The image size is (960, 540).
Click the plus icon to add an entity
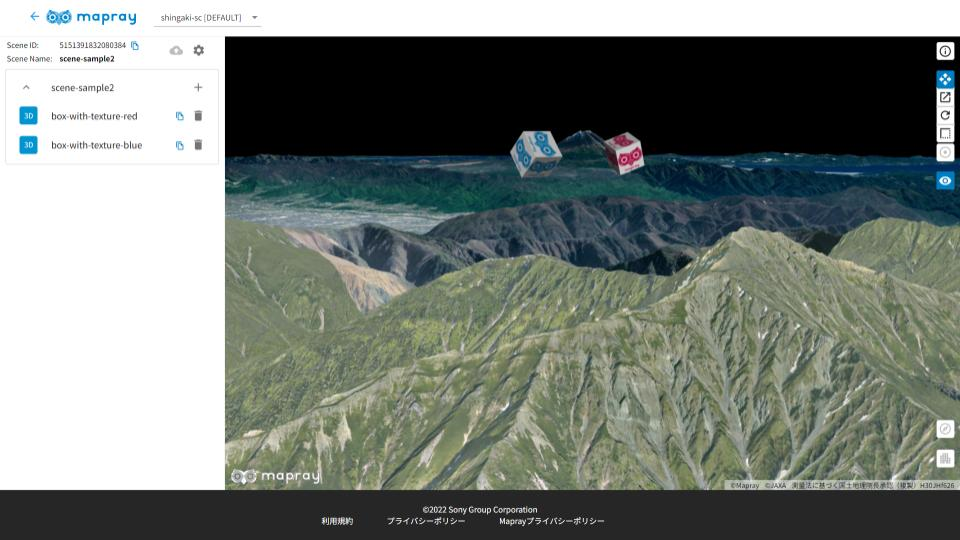coord(198,88)
